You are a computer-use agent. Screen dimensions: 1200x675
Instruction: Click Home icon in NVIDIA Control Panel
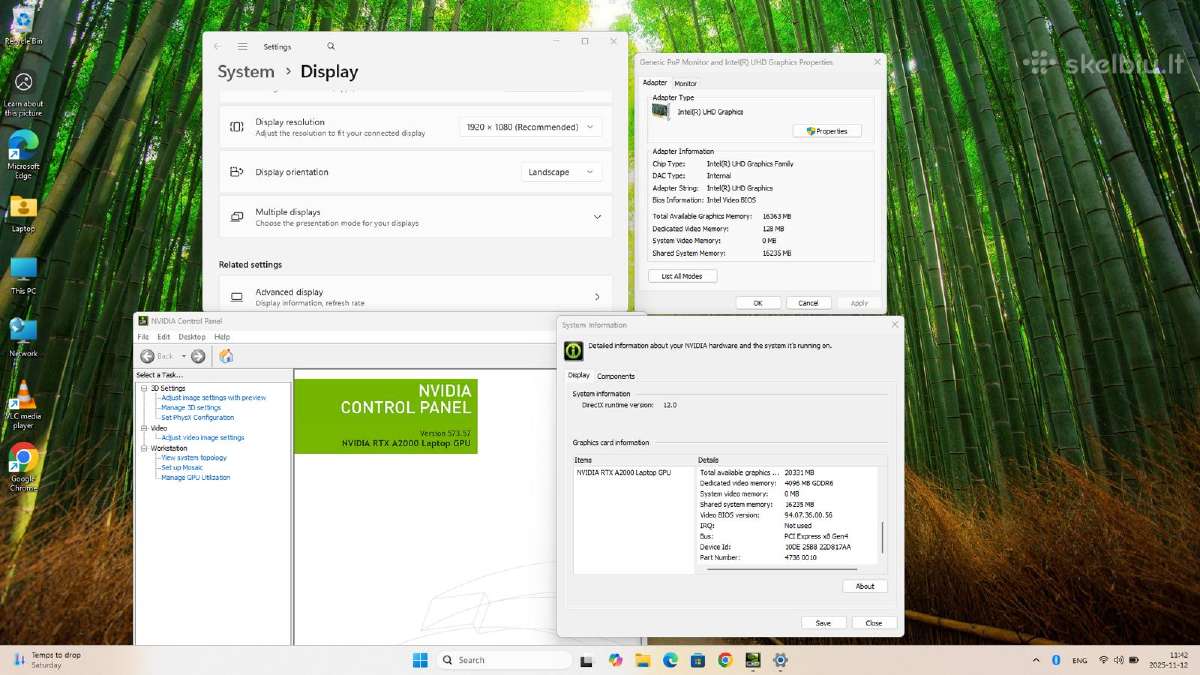(x=226, y=356)
